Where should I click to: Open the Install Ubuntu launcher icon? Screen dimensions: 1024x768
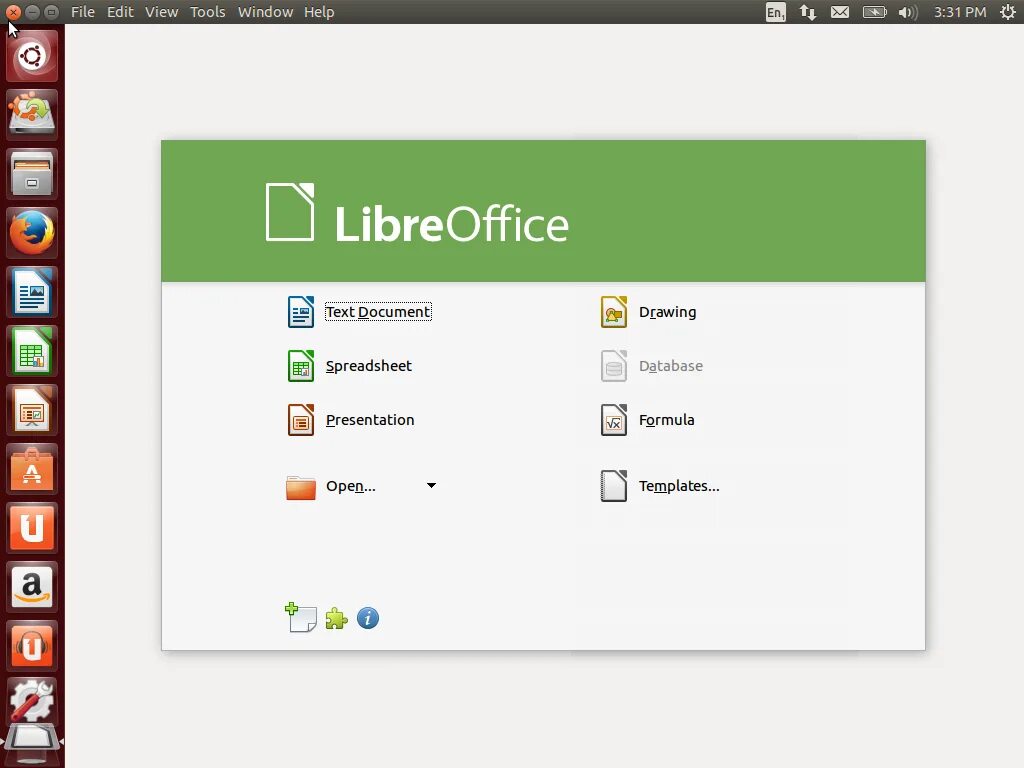[32, 115]
